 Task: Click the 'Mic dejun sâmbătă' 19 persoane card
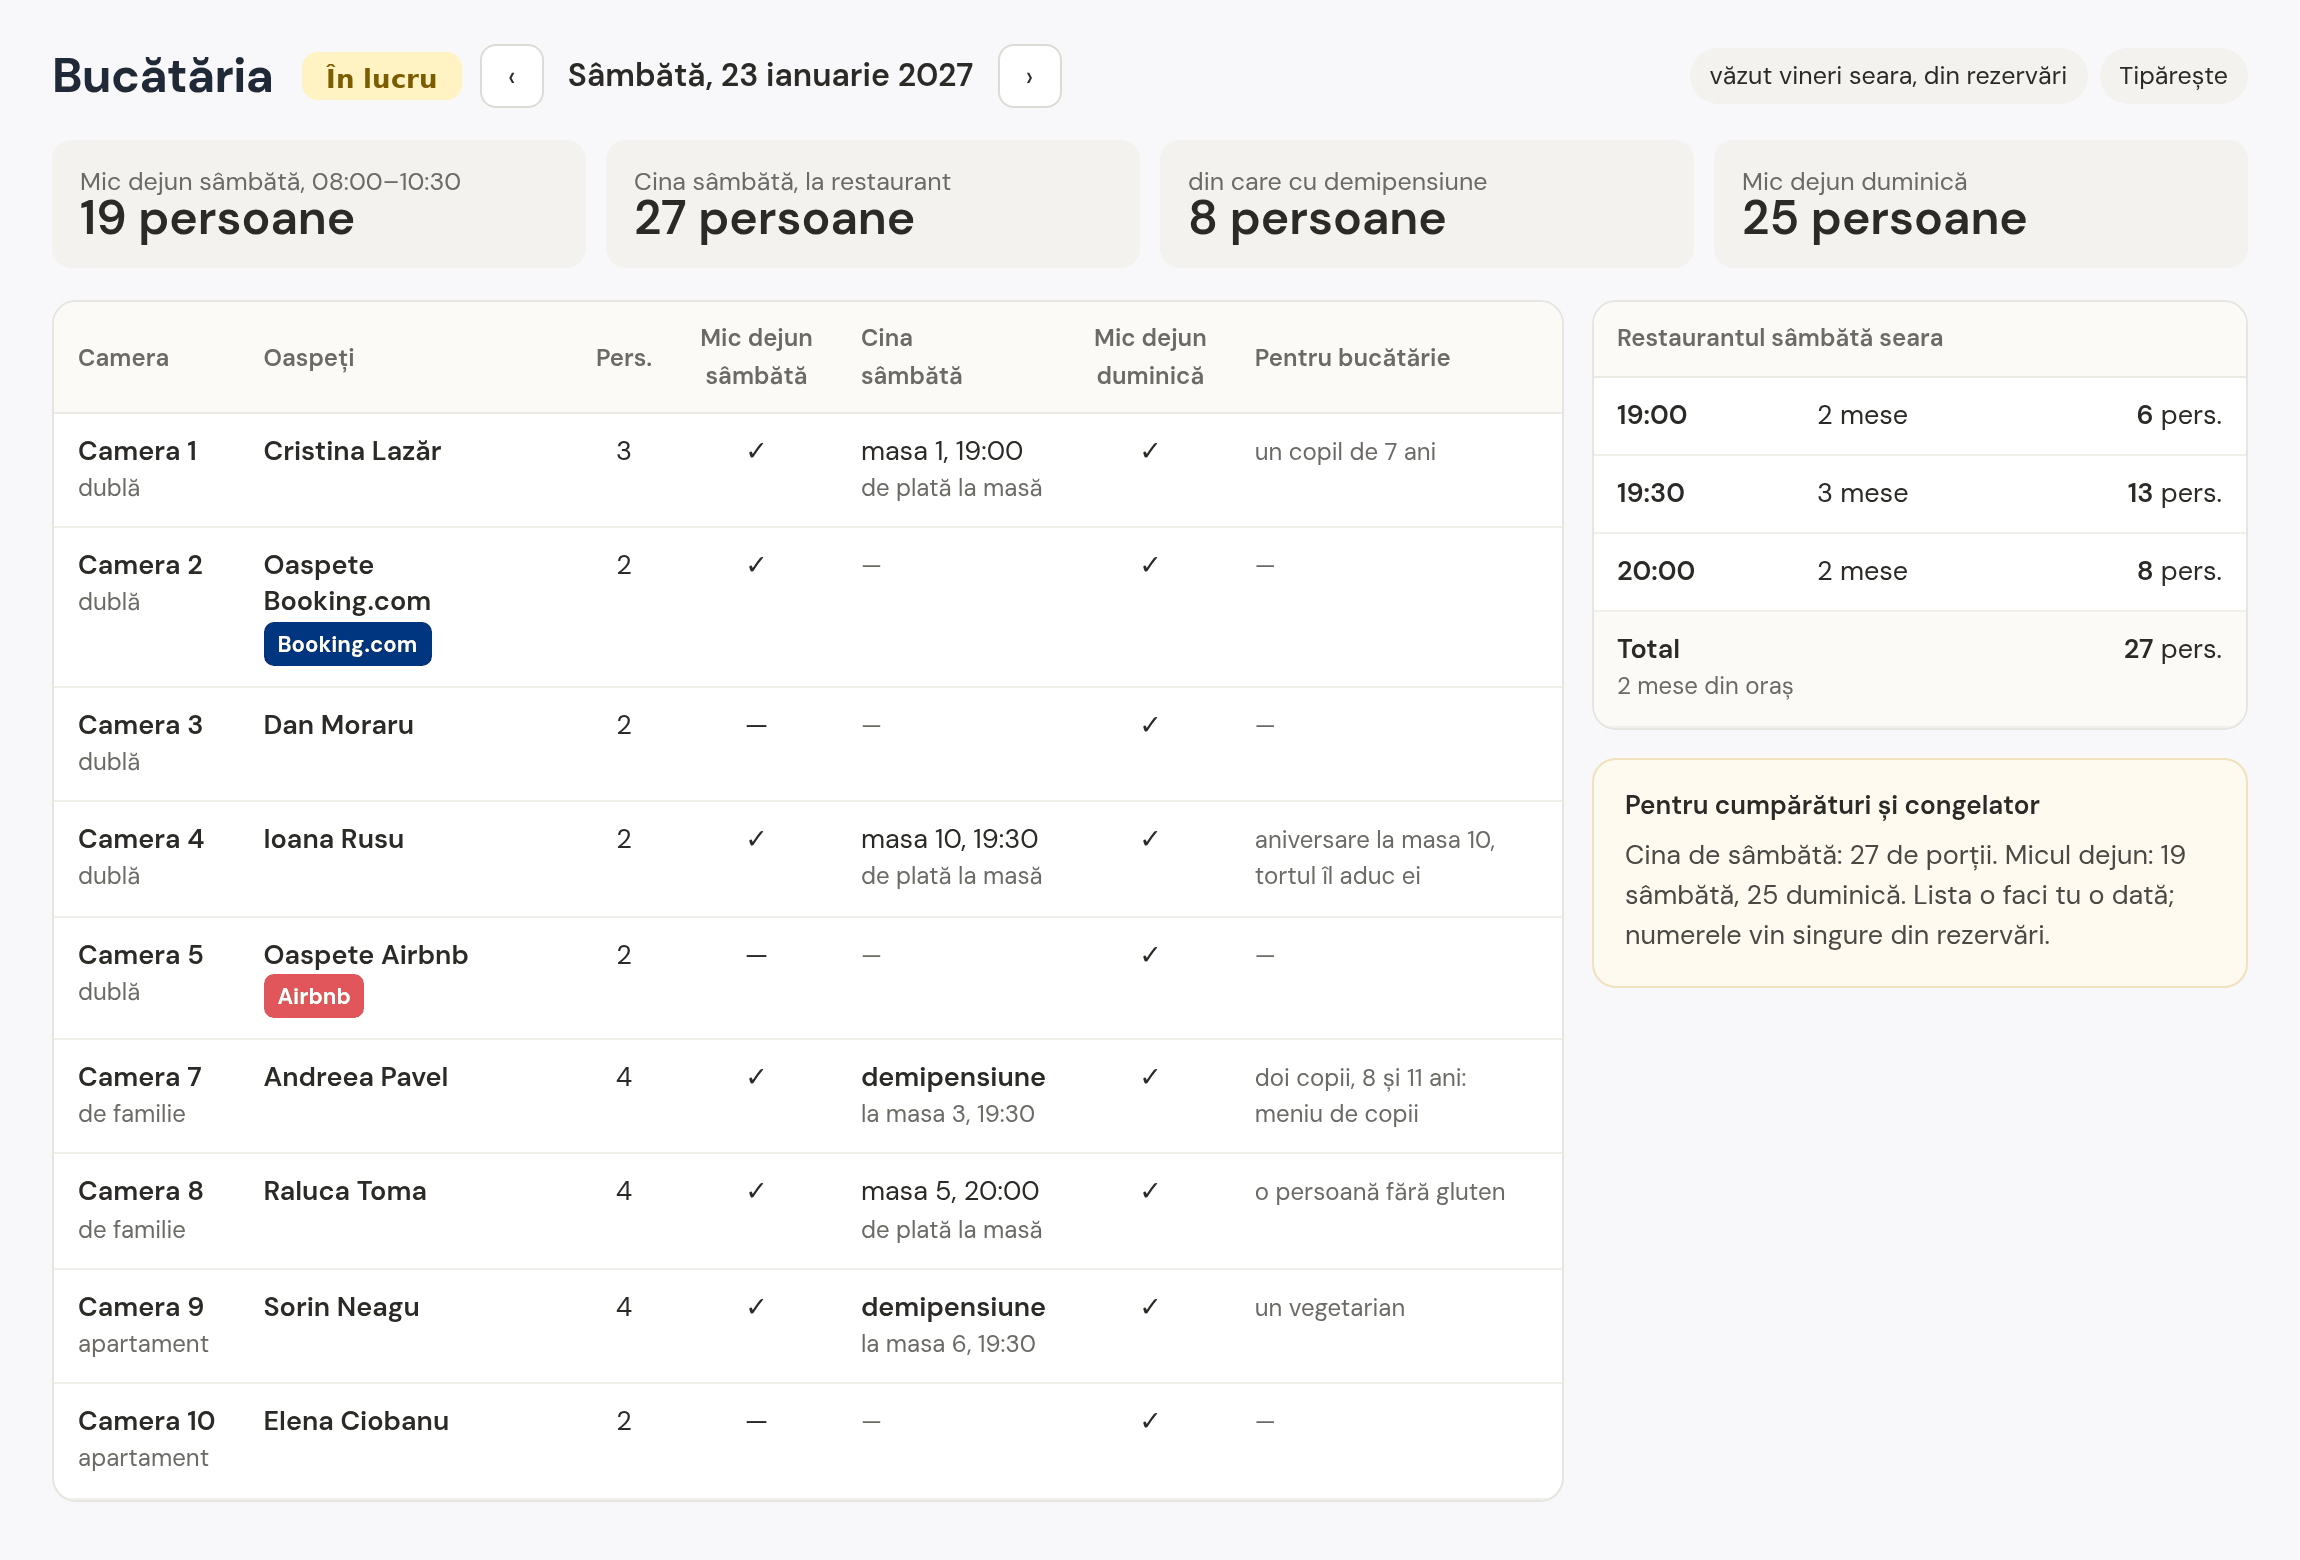click(319, 204)
